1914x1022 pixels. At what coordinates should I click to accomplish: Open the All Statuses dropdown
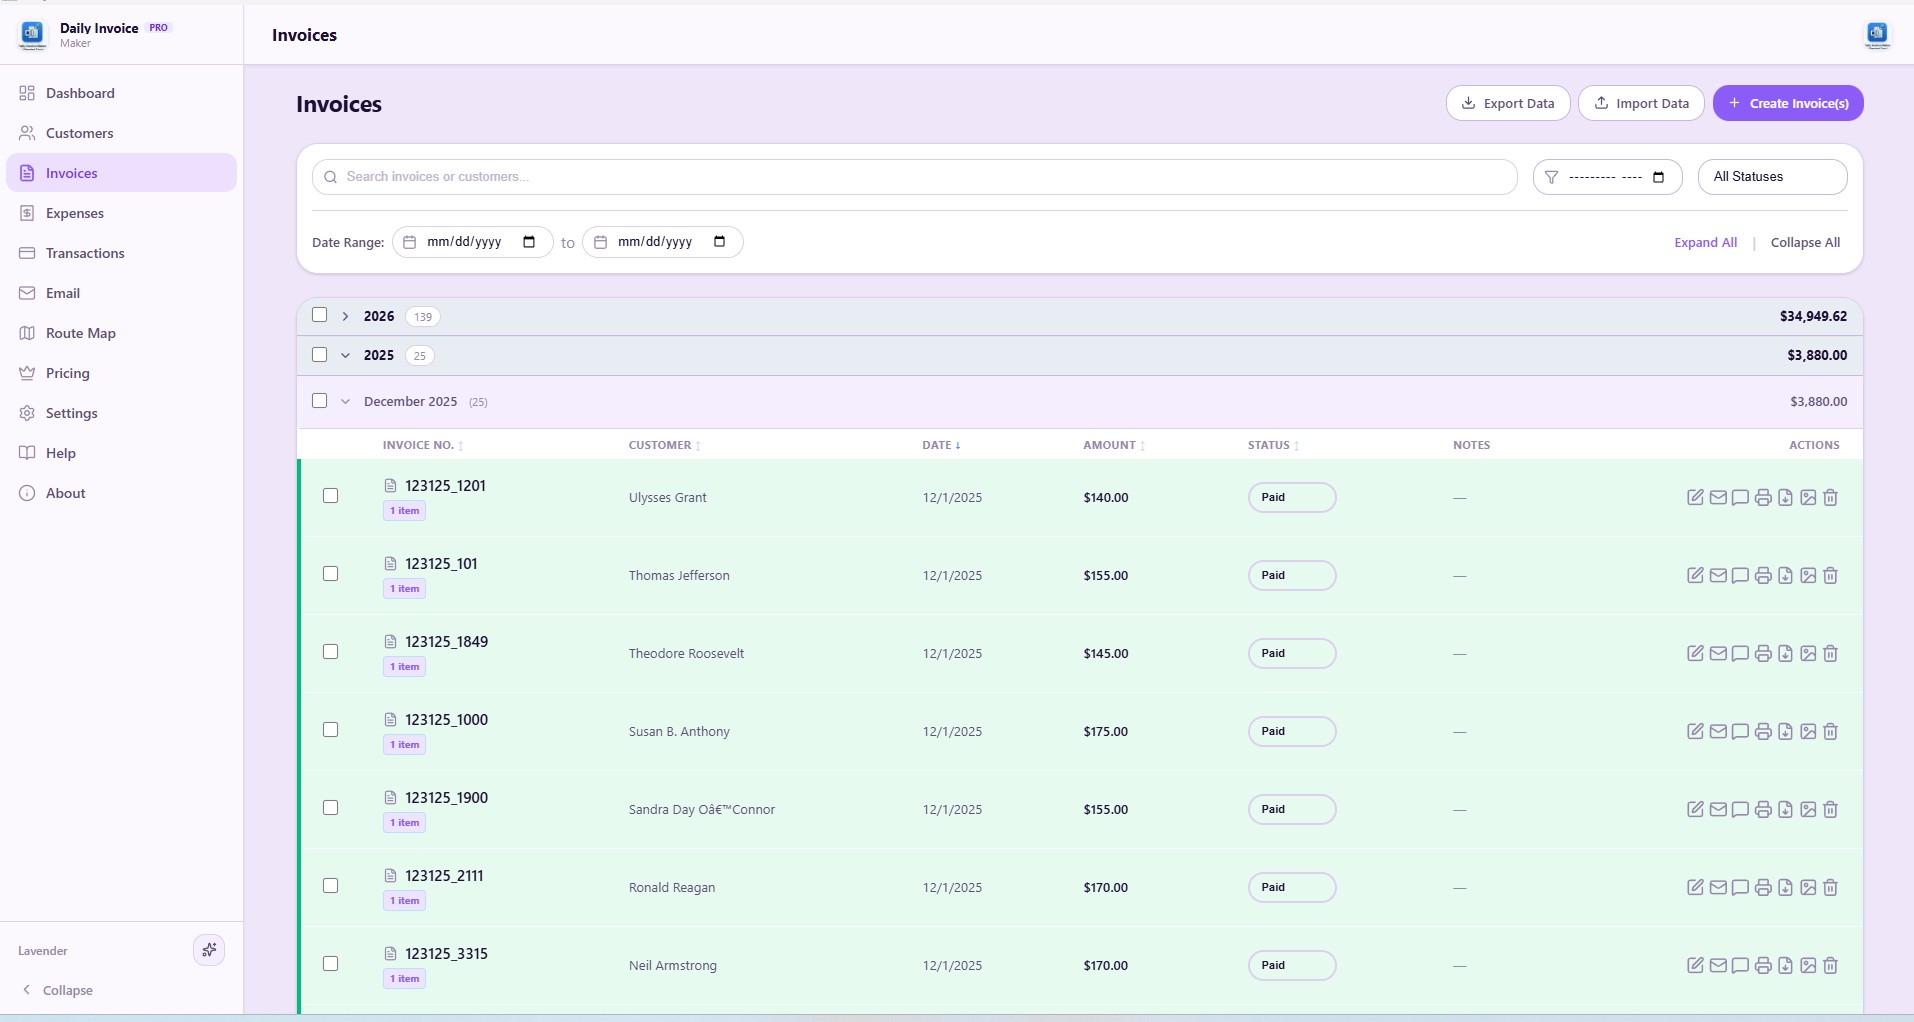pyautogui.click(x=1770, y=176)
